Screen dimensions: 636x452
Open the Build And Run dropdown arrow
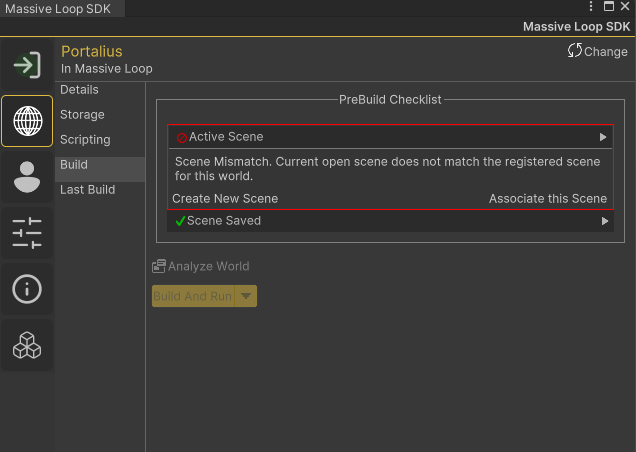[246, 296]
